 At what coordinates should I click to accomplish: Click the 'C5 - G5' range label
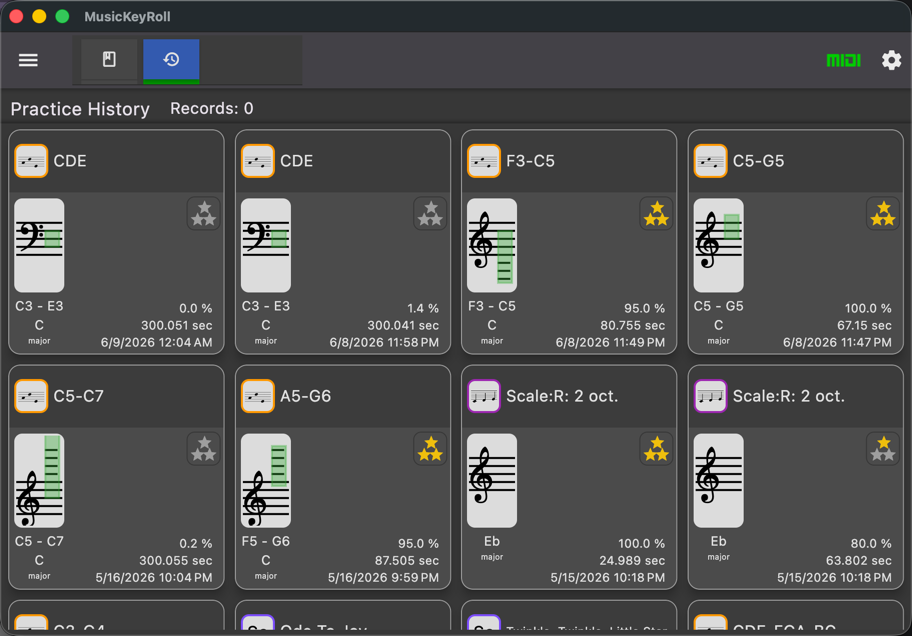tap(718, 306)
